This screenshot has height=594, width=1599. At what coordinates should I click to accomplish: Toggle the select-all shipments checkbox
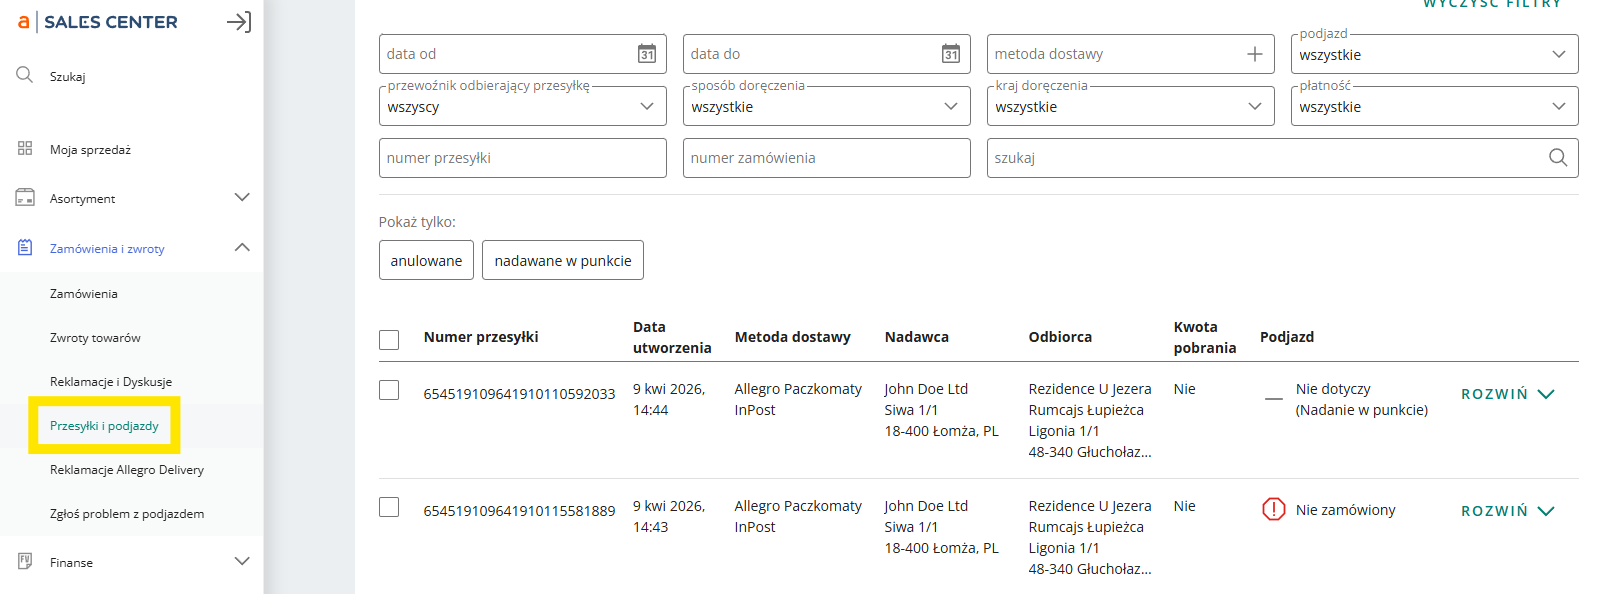pos(389,340)
